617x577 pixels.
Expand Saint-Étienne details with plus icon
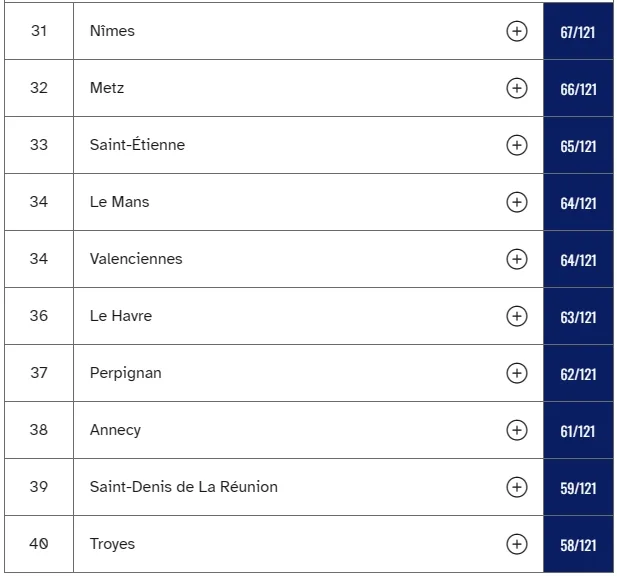click(x=516, y=145)
